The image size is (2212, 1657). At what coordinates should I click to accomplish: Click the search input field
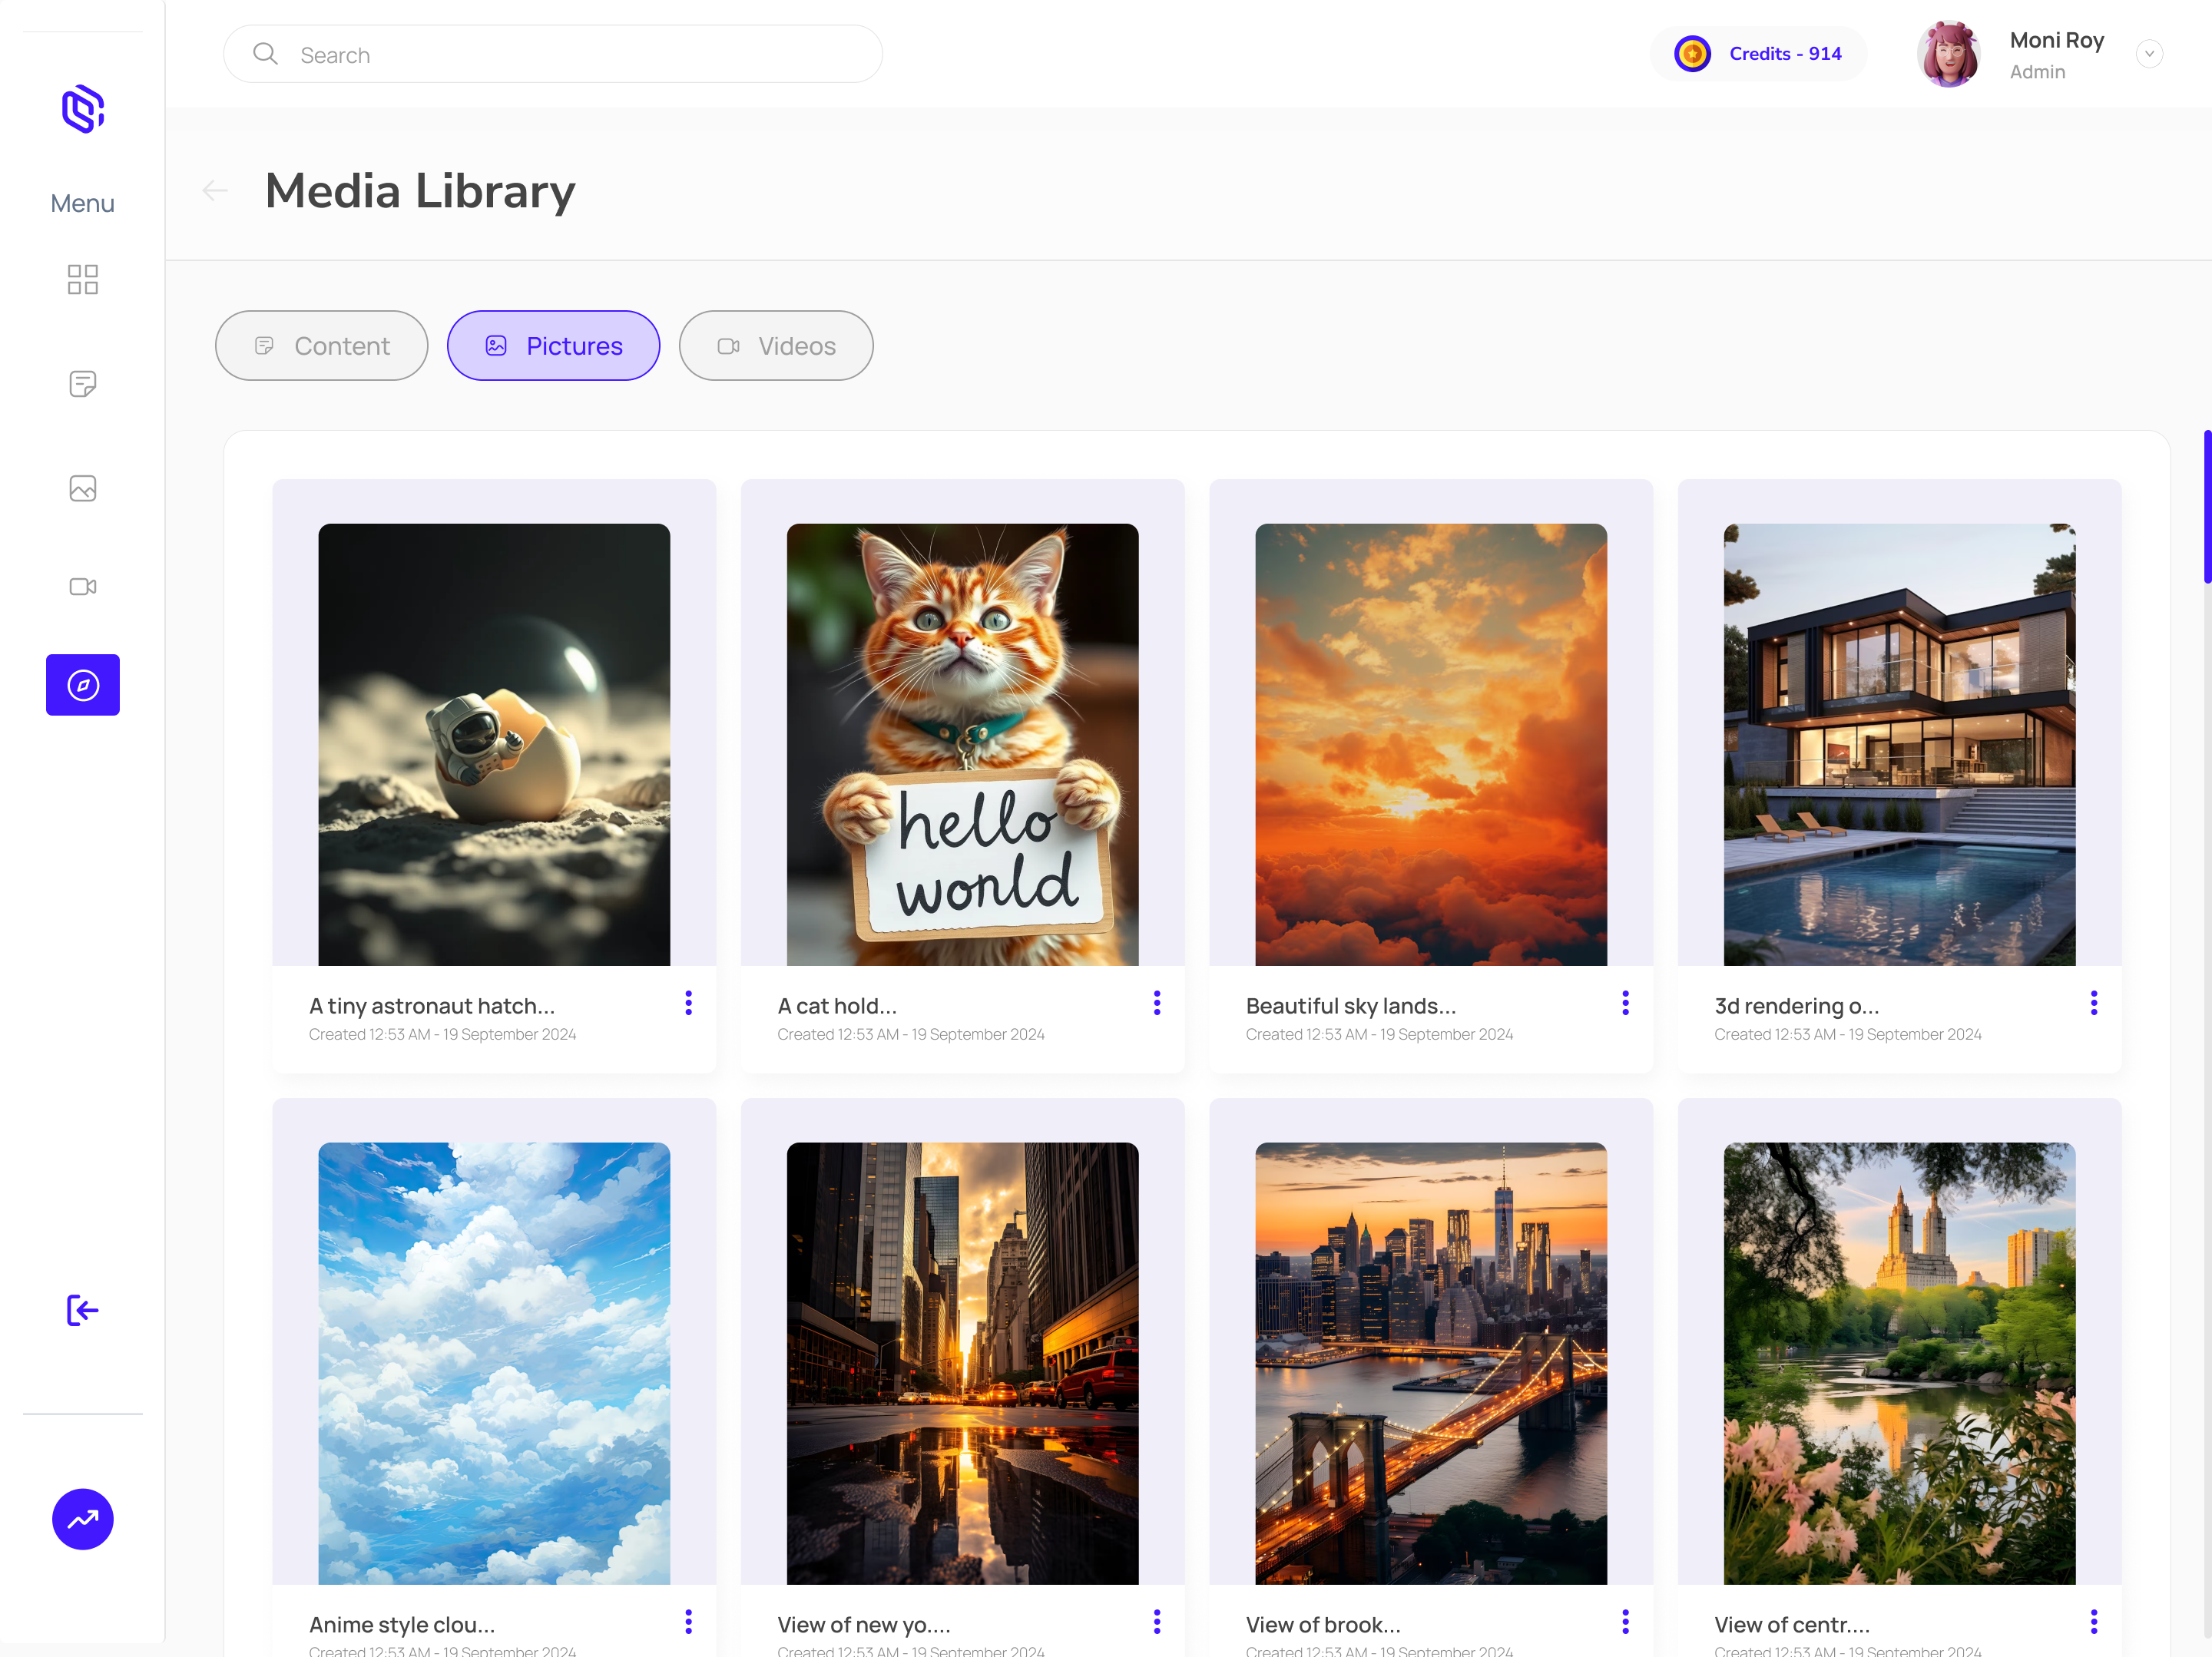[x=551, y=52]
